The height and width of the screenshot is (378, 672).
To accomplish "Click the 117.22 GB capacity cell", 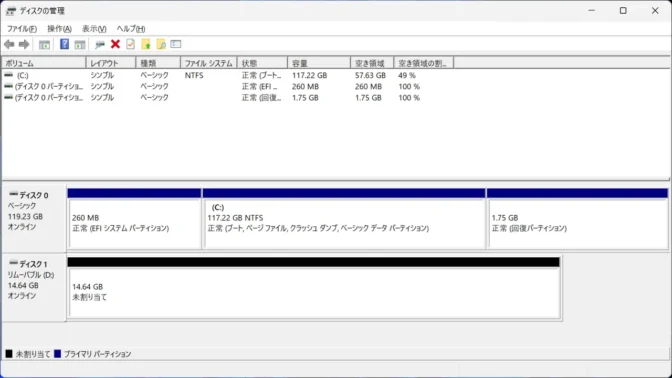I will coord(309,75).
